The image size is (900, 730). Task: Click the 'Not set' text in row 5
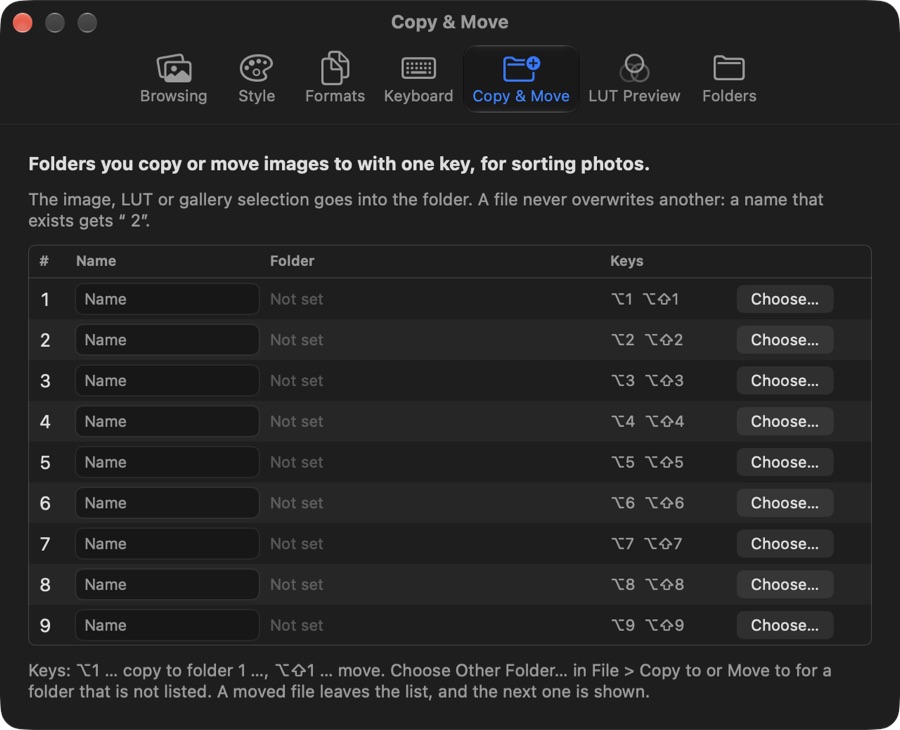click(297, 462)
